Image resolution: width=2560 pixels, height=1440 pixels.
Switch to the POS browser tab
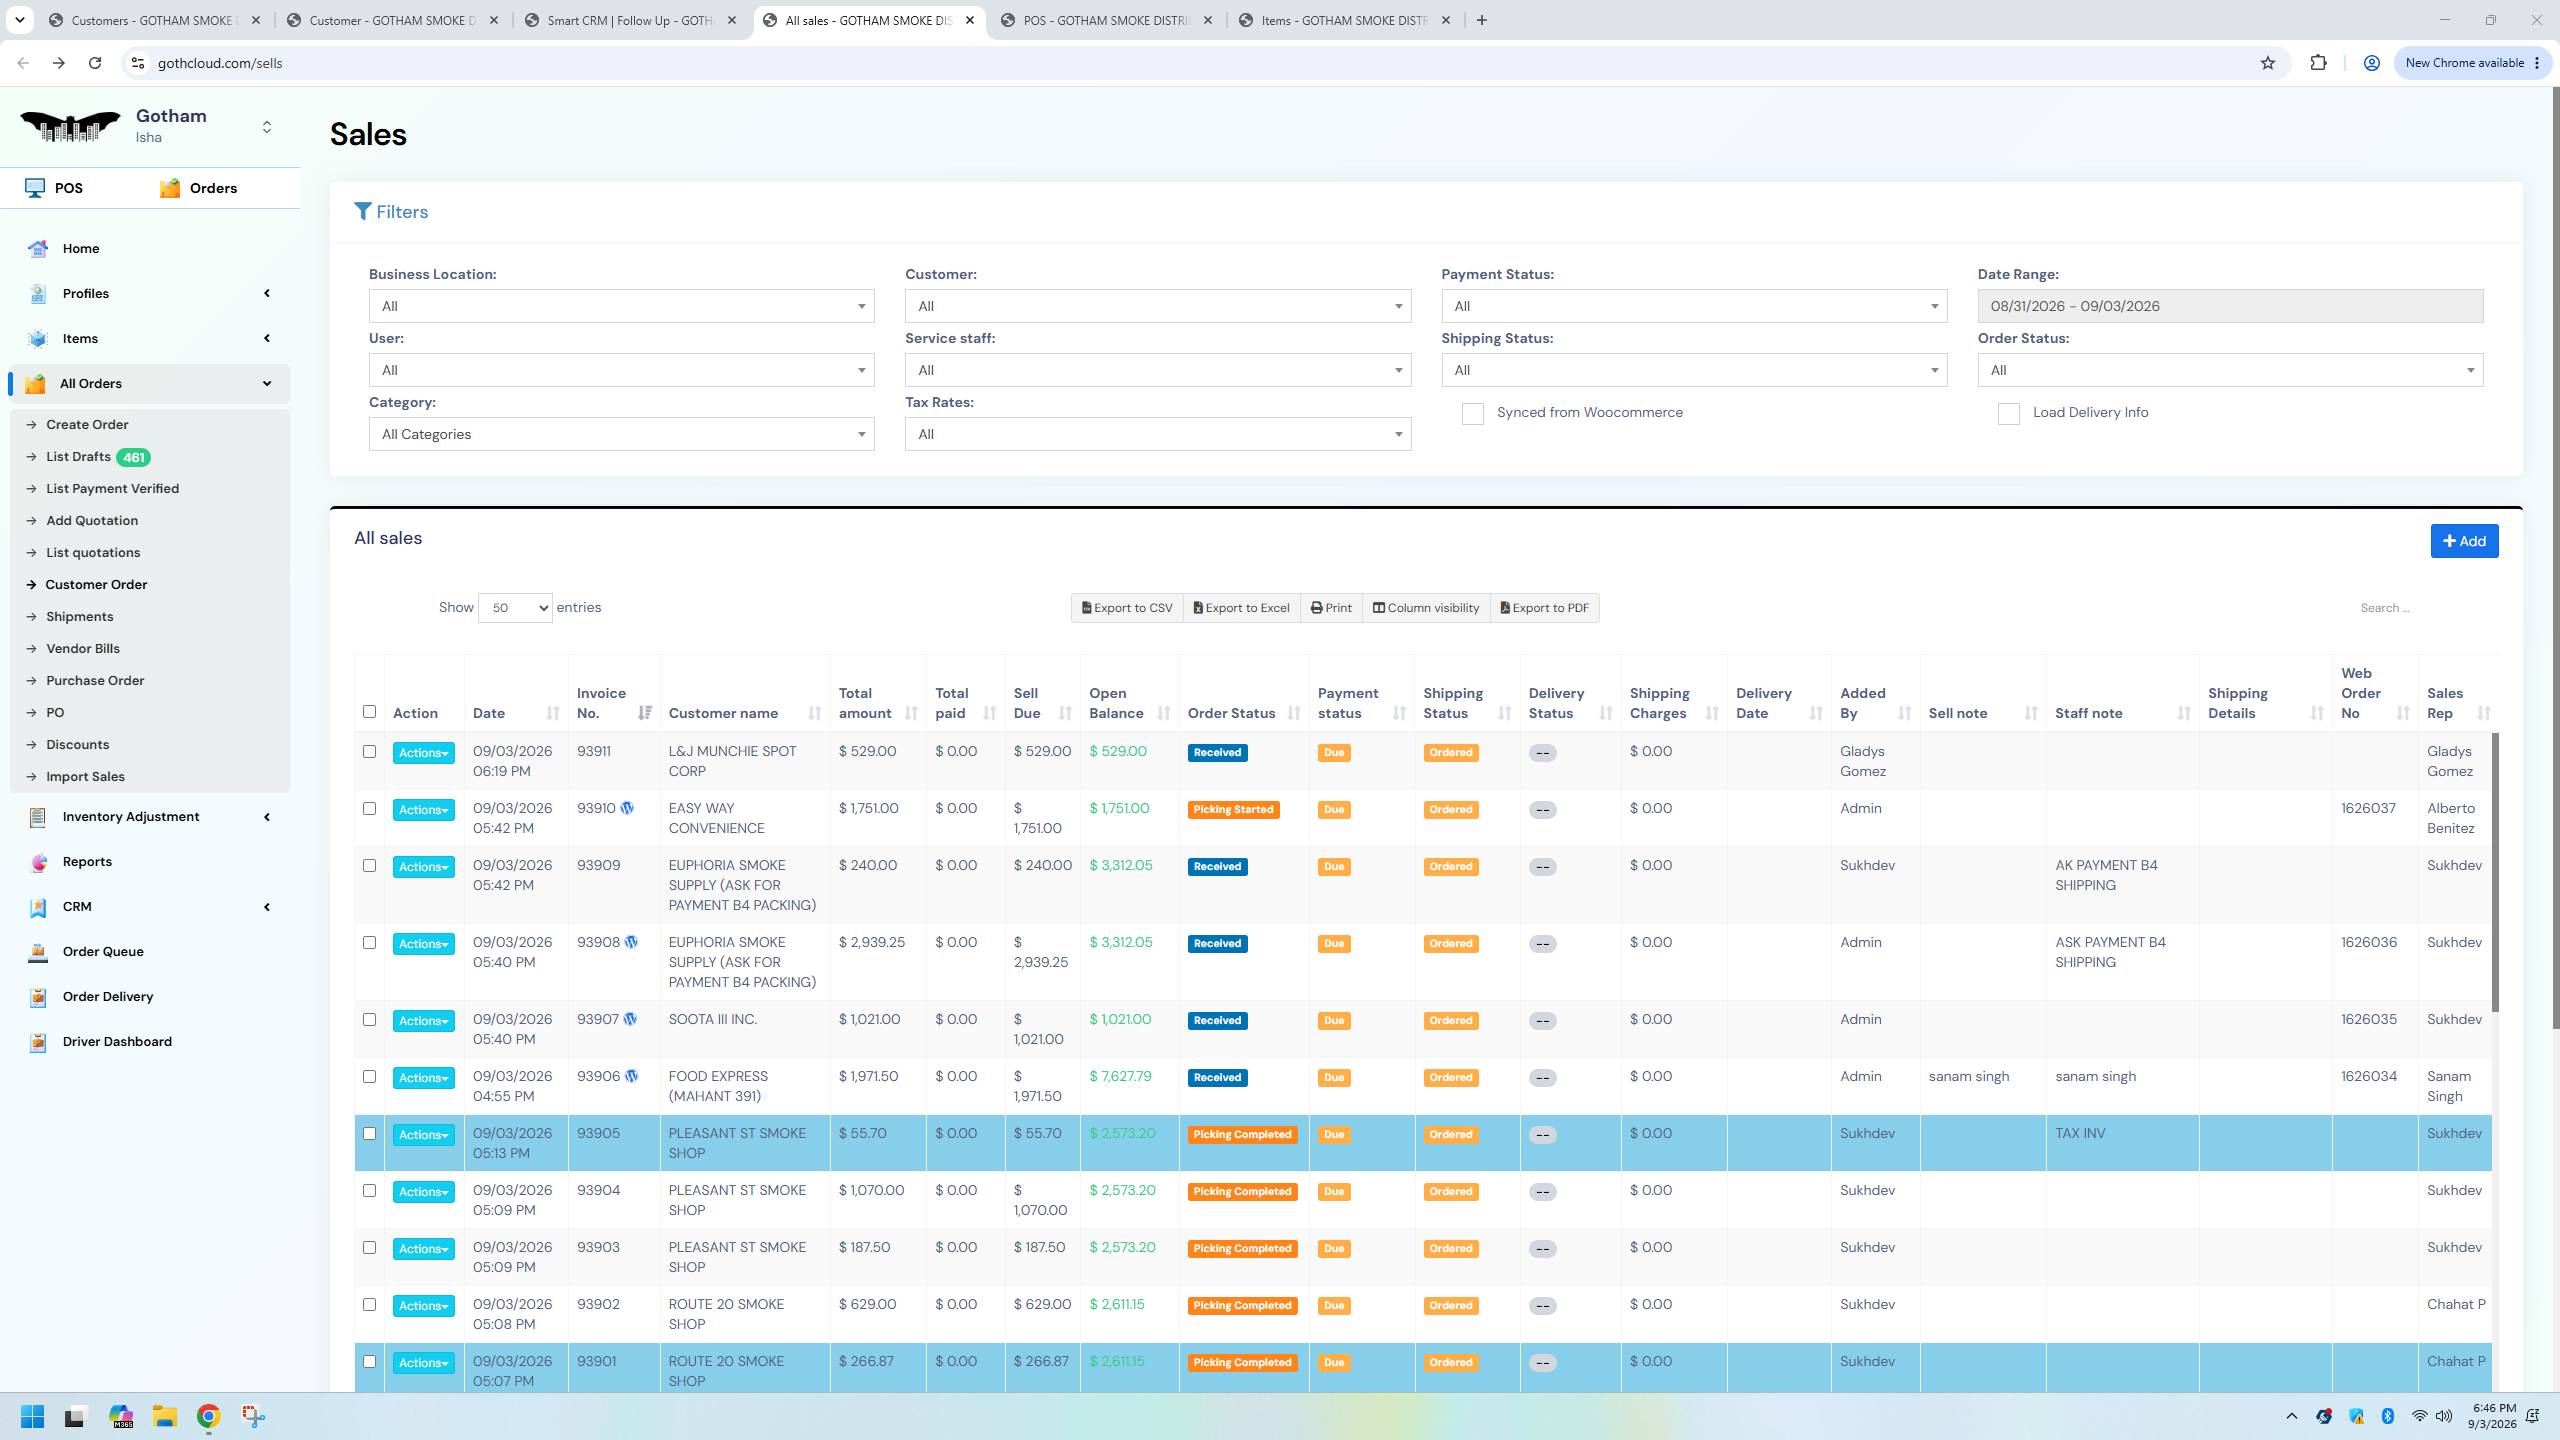click(x=1107, y=20)
